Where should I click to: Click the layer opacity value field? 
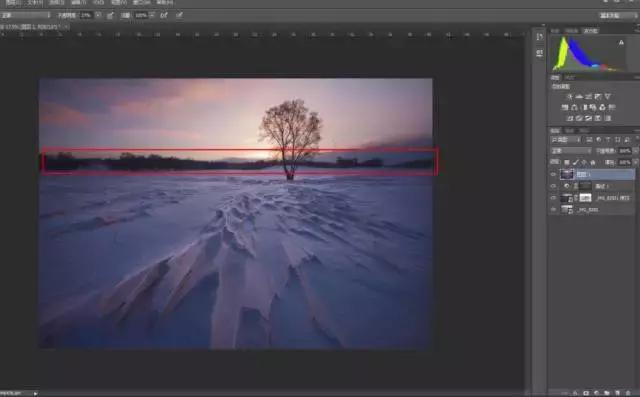[625, 151]
